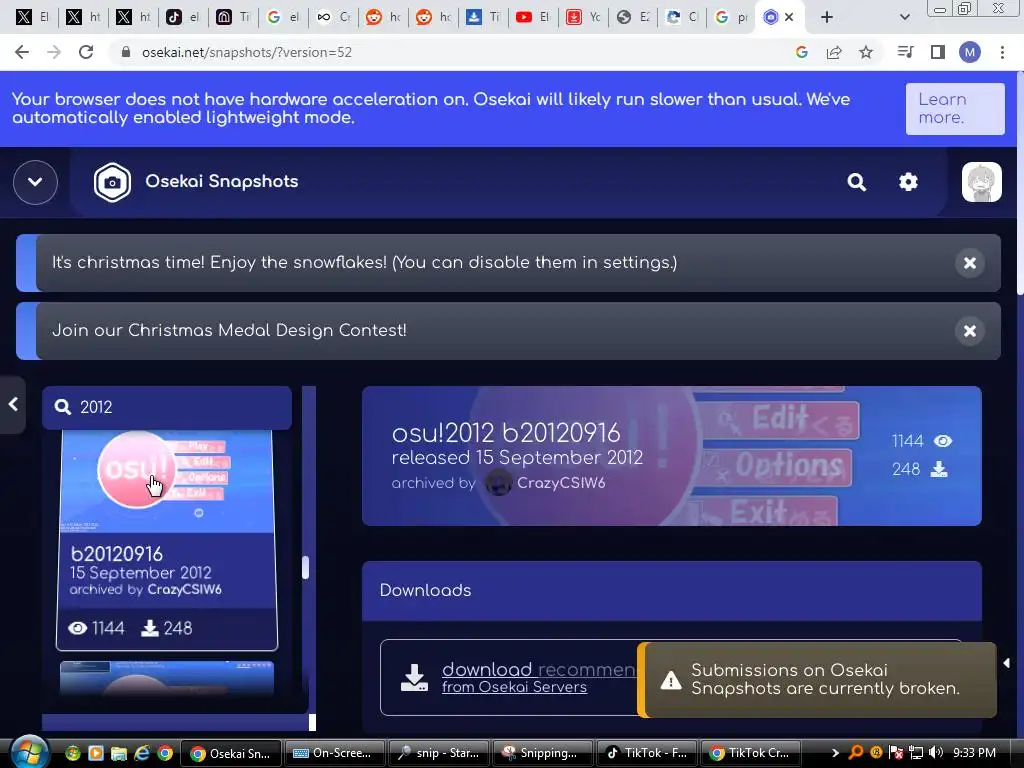The height and width of the screenshot is (768, 1024).
Task: Click the eye icon in the b20120916 card
Action: [78, 628]
